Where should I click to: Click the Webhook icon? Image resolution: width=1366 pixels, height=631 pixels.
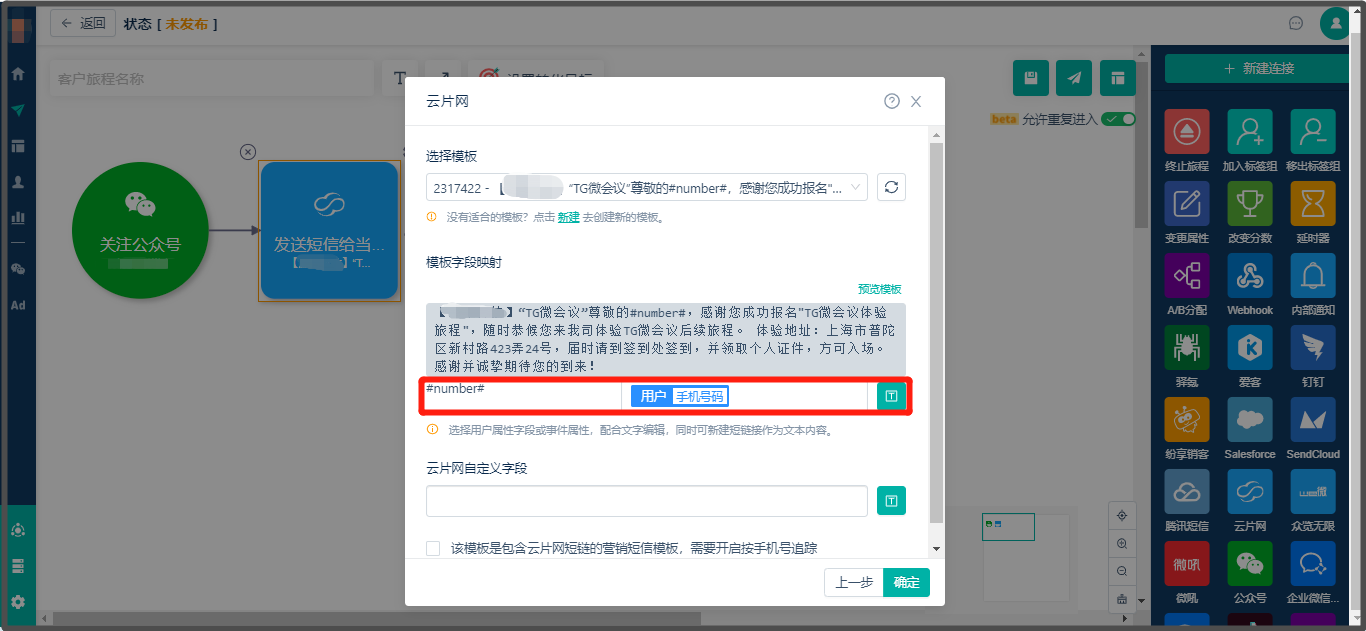coord(1250,275)
